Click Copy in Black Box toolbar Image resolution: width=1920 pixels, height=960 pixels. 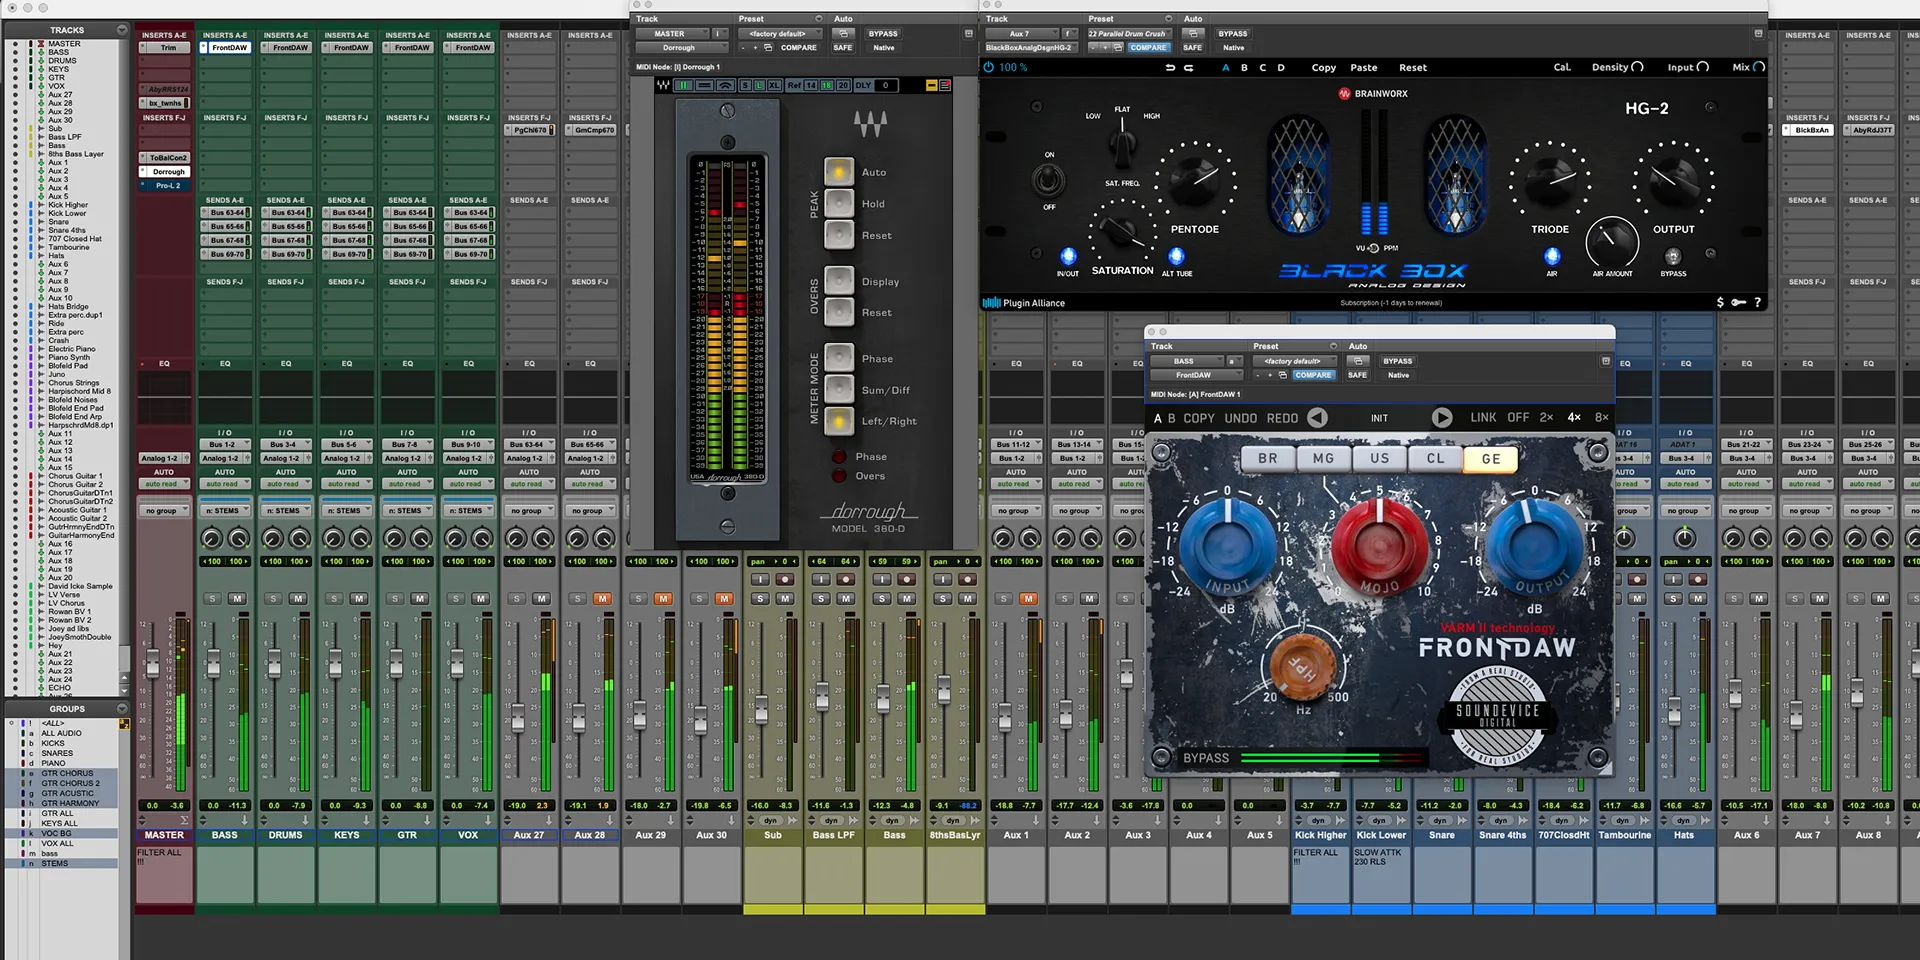coord(1323,68)
